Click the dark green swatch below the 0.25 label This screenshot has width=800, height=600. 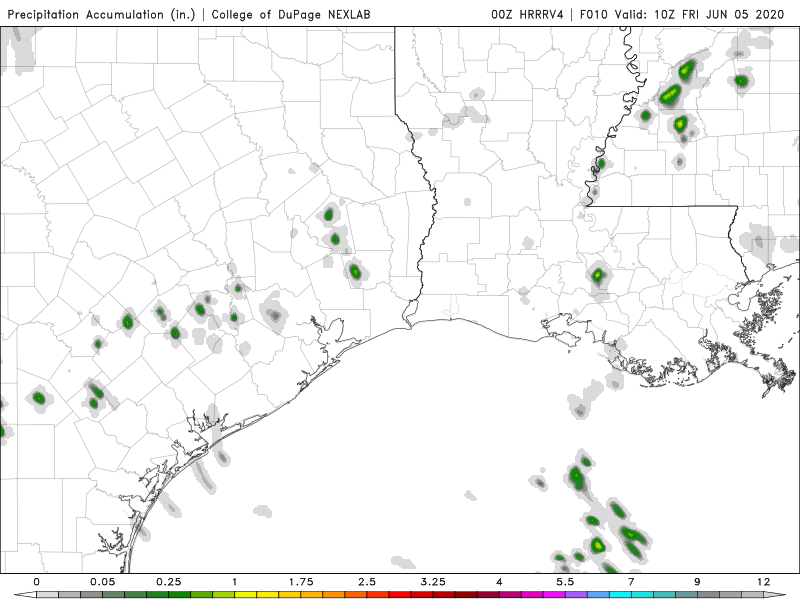179,595
